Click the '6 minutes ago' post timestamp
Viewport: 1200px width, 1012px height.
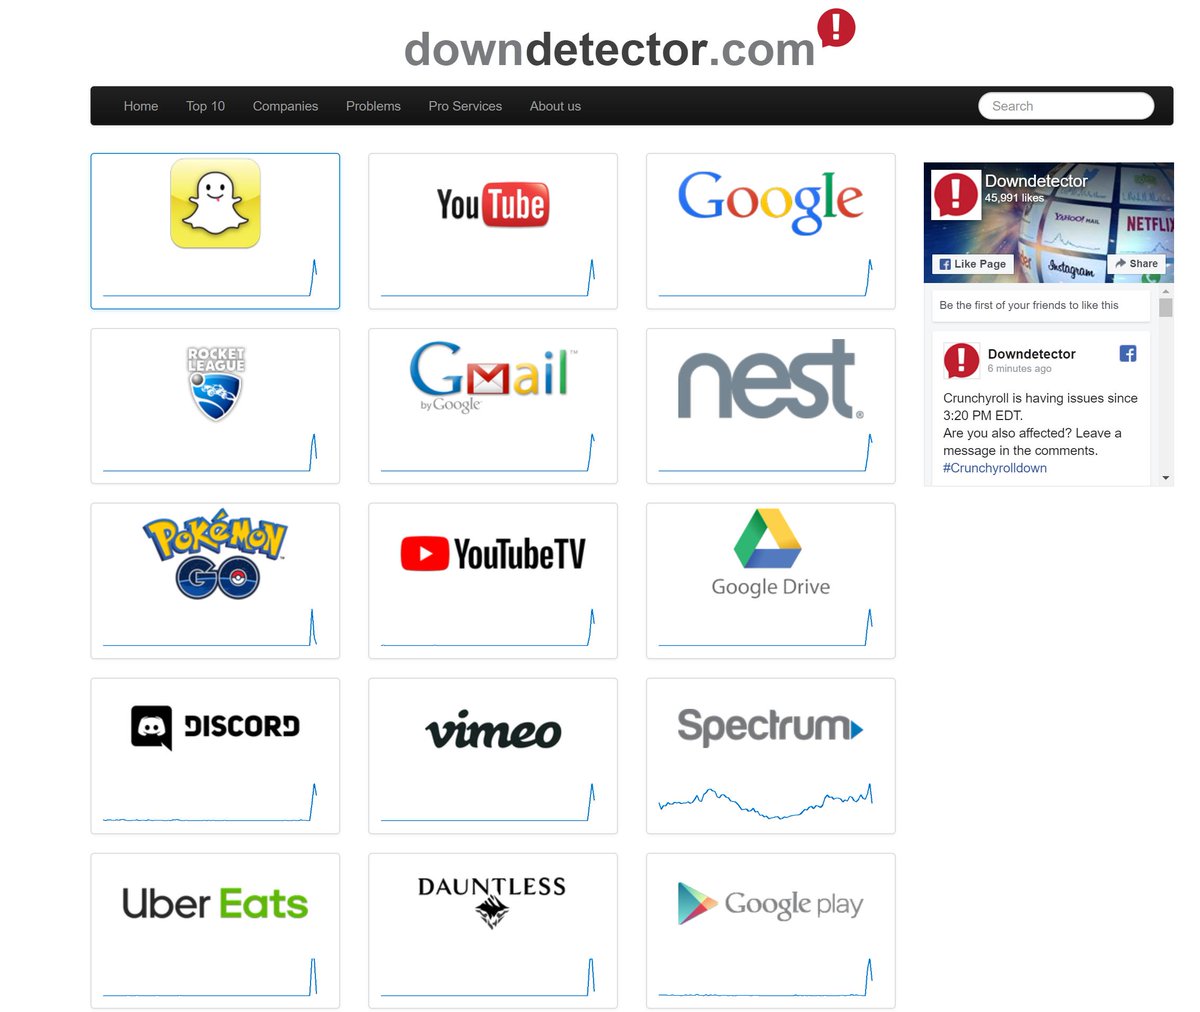pyautogui.click(x=1020, y=369)
